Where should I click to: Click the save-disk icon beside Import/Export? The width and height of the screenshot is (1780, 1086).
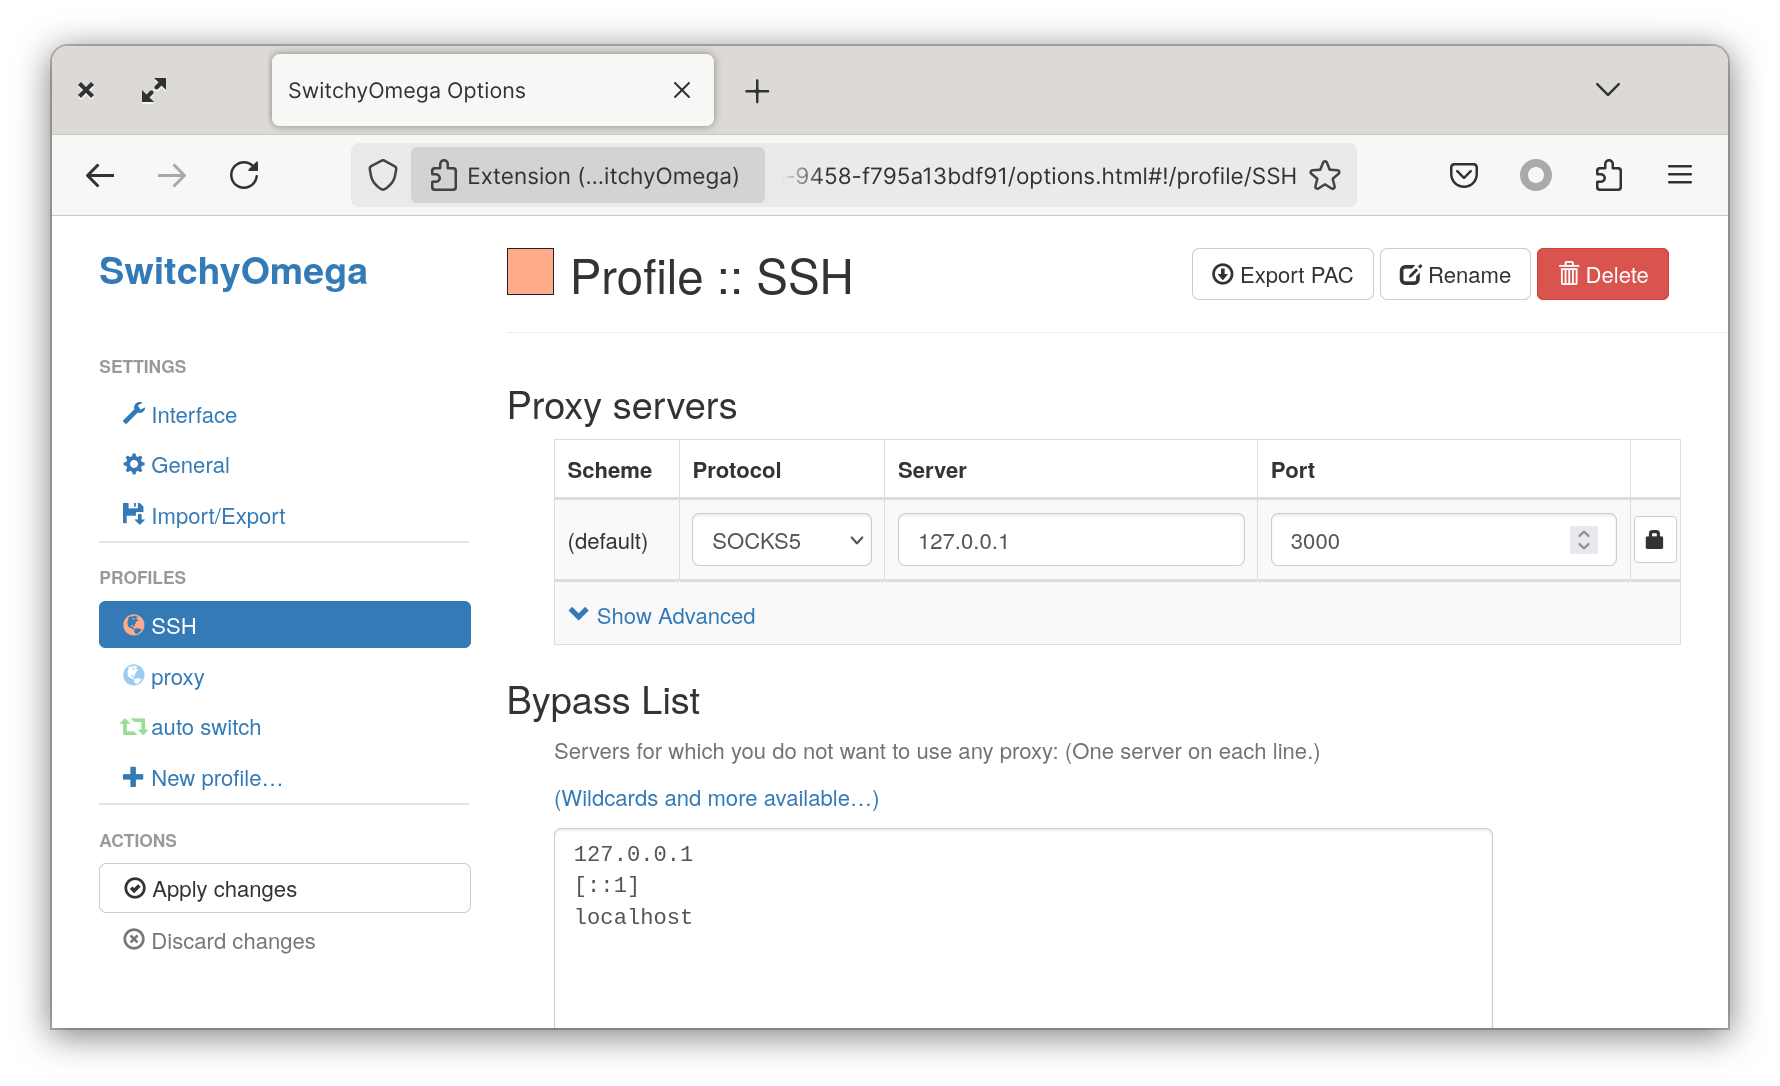[134, 514]
